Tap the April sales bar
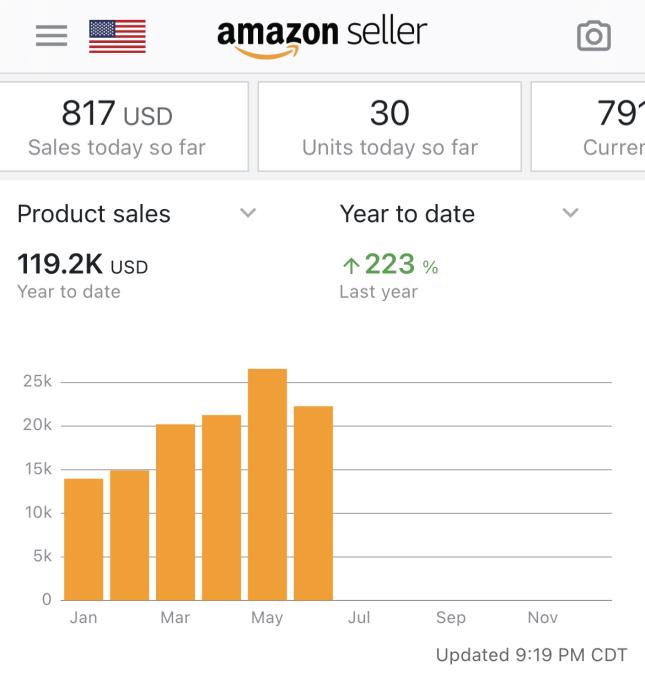 (221, 507)
